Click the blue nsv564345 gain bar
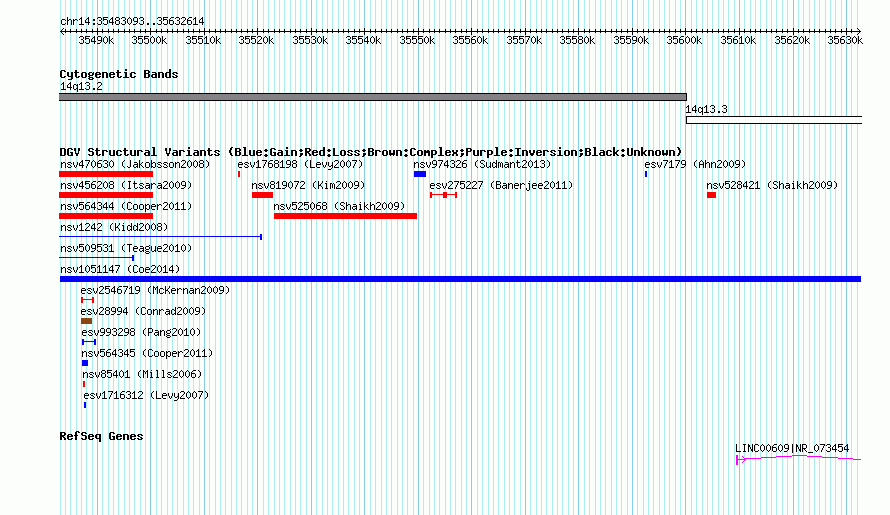The width and height of the screenshot is (890, 515). pos(85,363)
